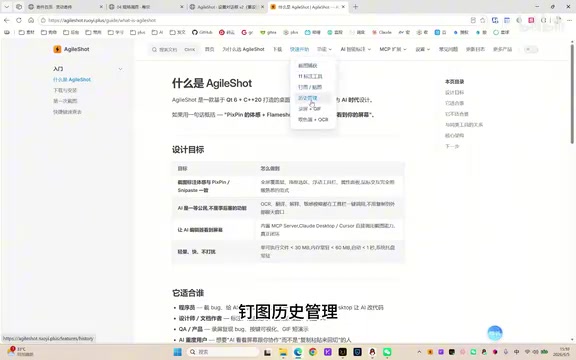Launch Google Chrome from taskbar
This screenshot has width=576, height=360.
pos(313,352)
